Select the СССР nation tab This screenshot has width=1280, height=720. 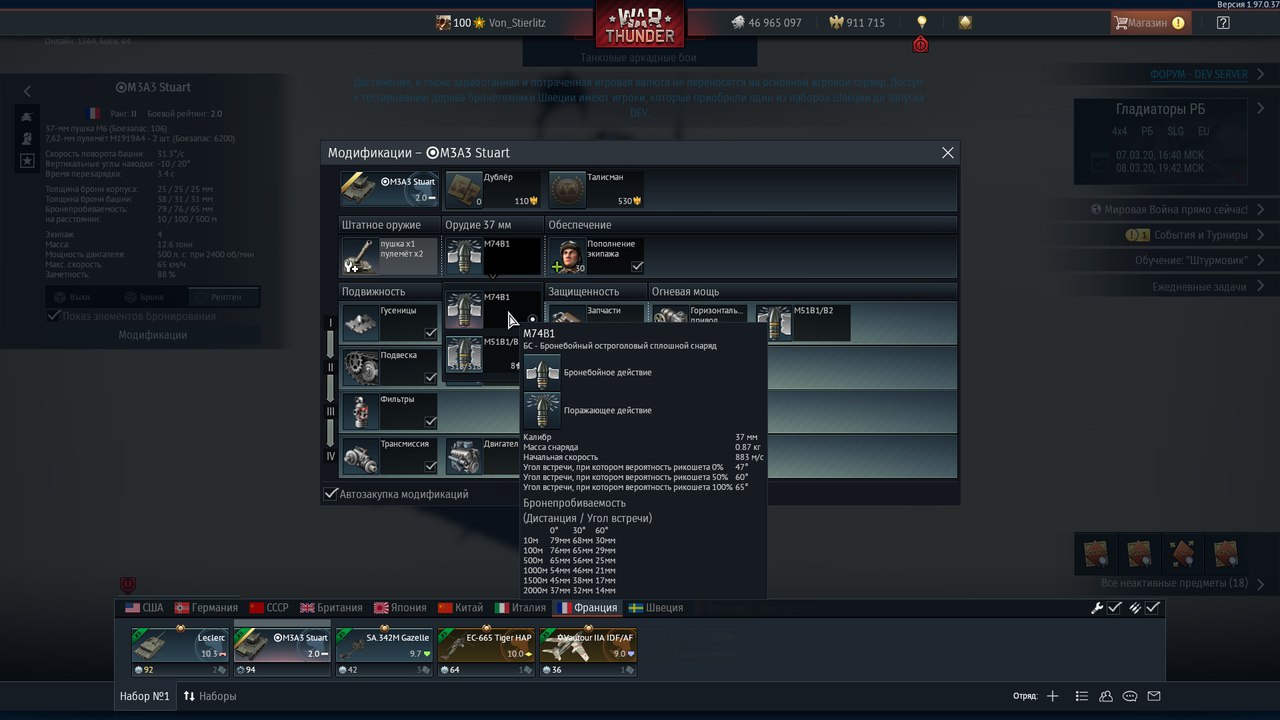[x=269, y=608]
